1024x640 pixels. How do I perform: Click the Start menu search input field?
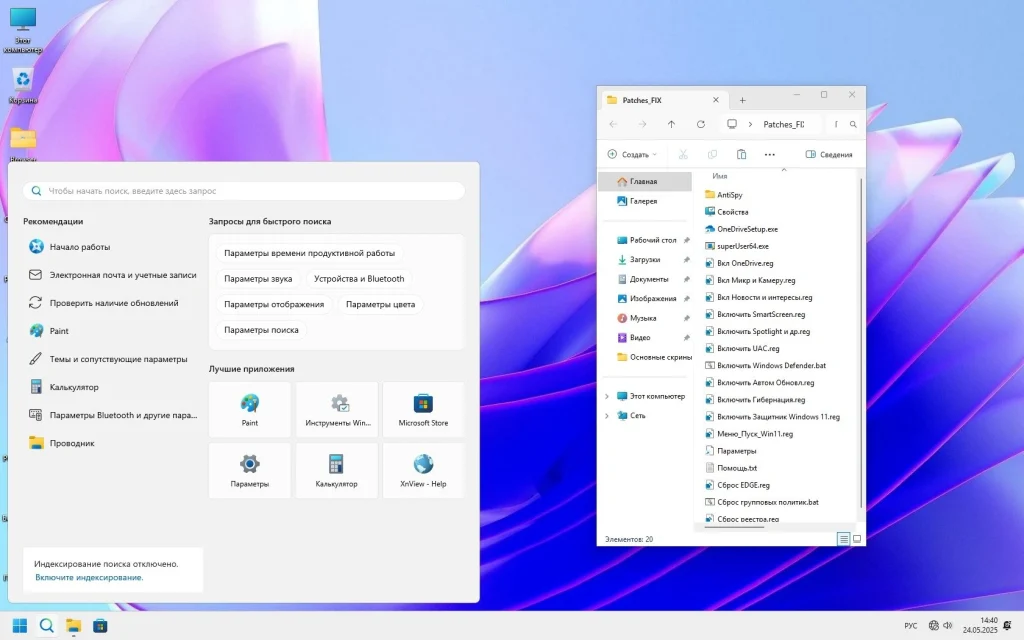coord(242,190)
